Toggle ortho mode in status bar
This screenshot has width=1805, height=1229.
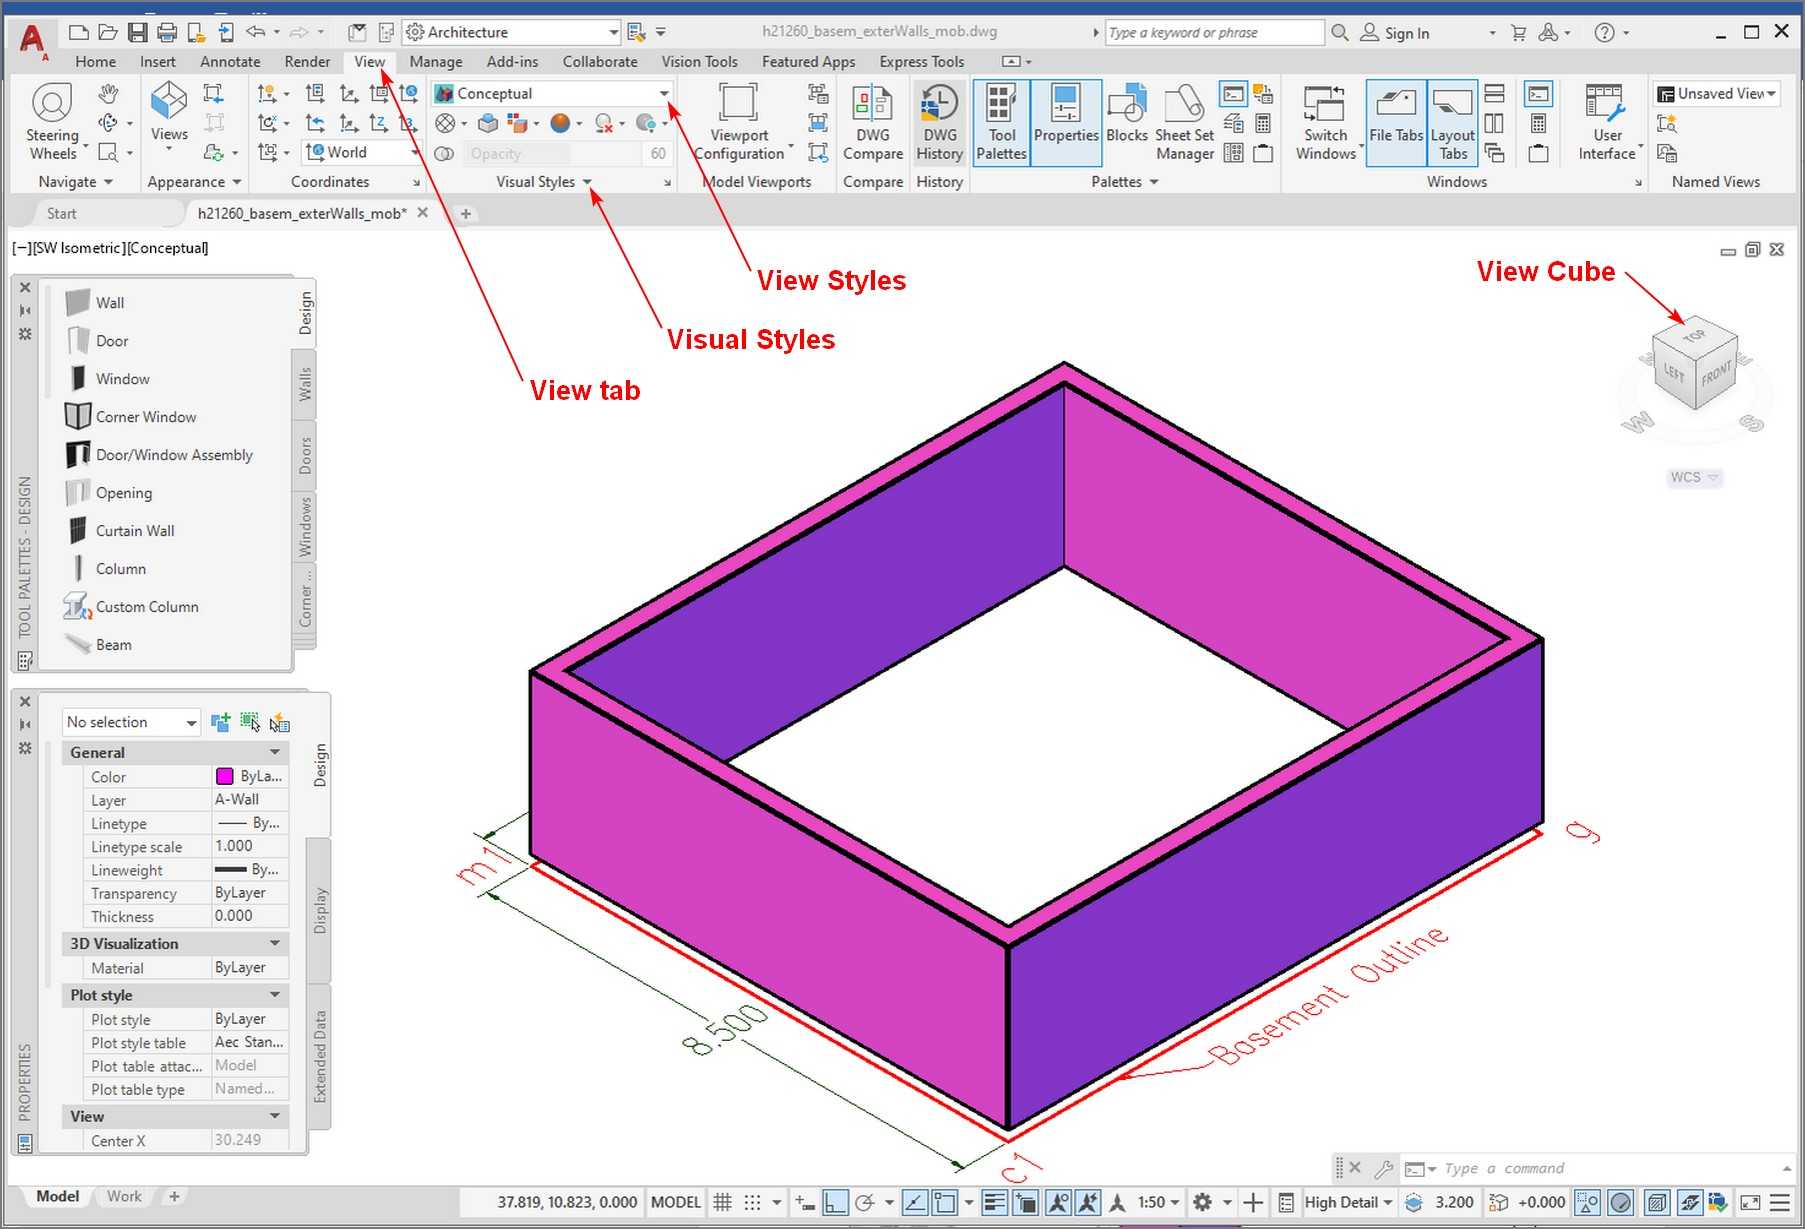[836, 1202]
